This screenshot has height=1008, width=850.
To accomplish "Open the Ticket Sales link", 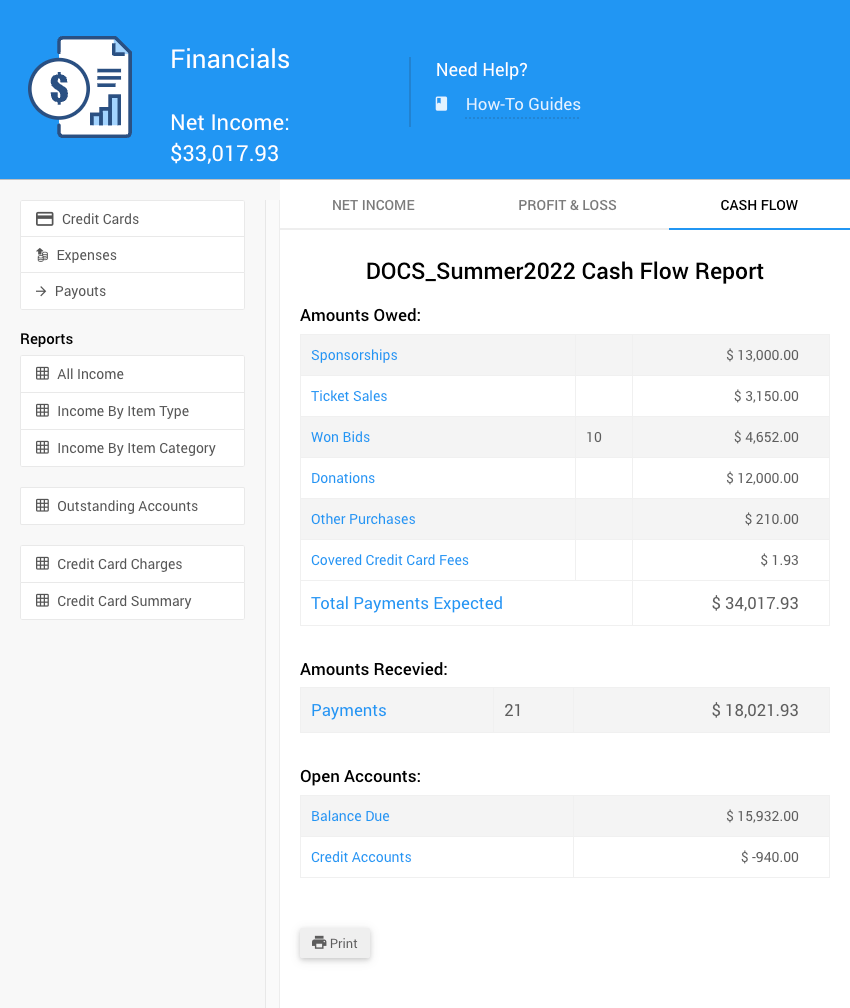I will pos(349,396).
